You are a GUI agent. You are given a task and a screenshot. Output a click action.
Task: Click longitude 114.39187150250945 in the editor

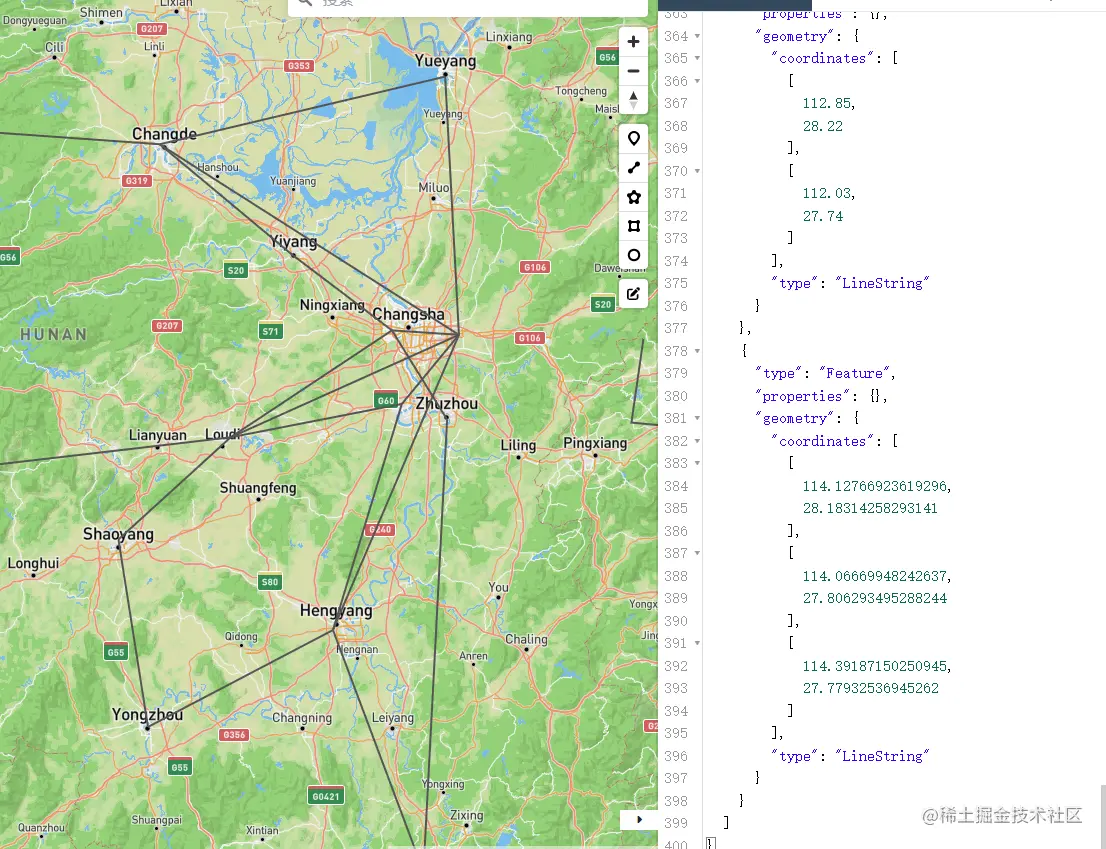click(x=875, y=666)
